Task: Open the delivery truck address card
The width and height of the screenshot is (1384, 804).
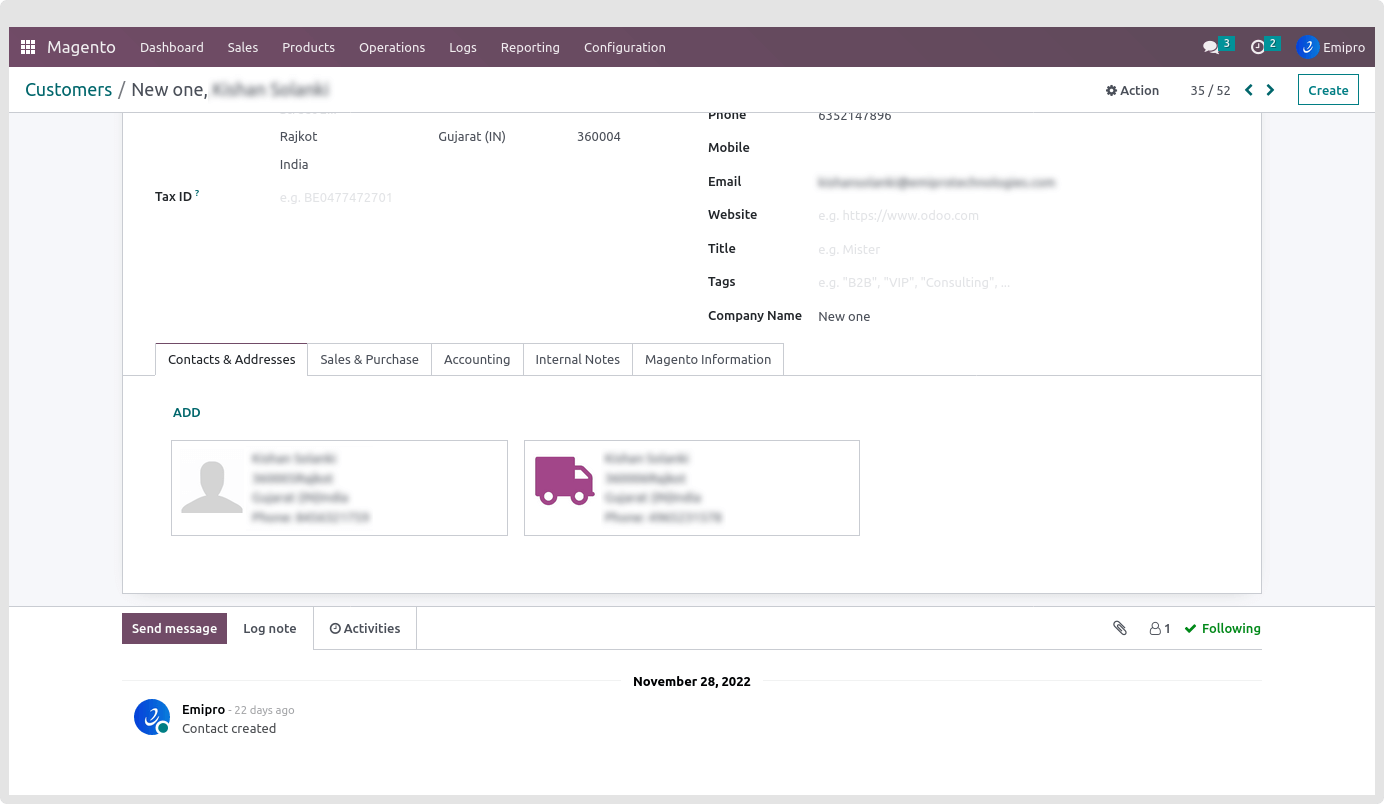Action: 691,488
